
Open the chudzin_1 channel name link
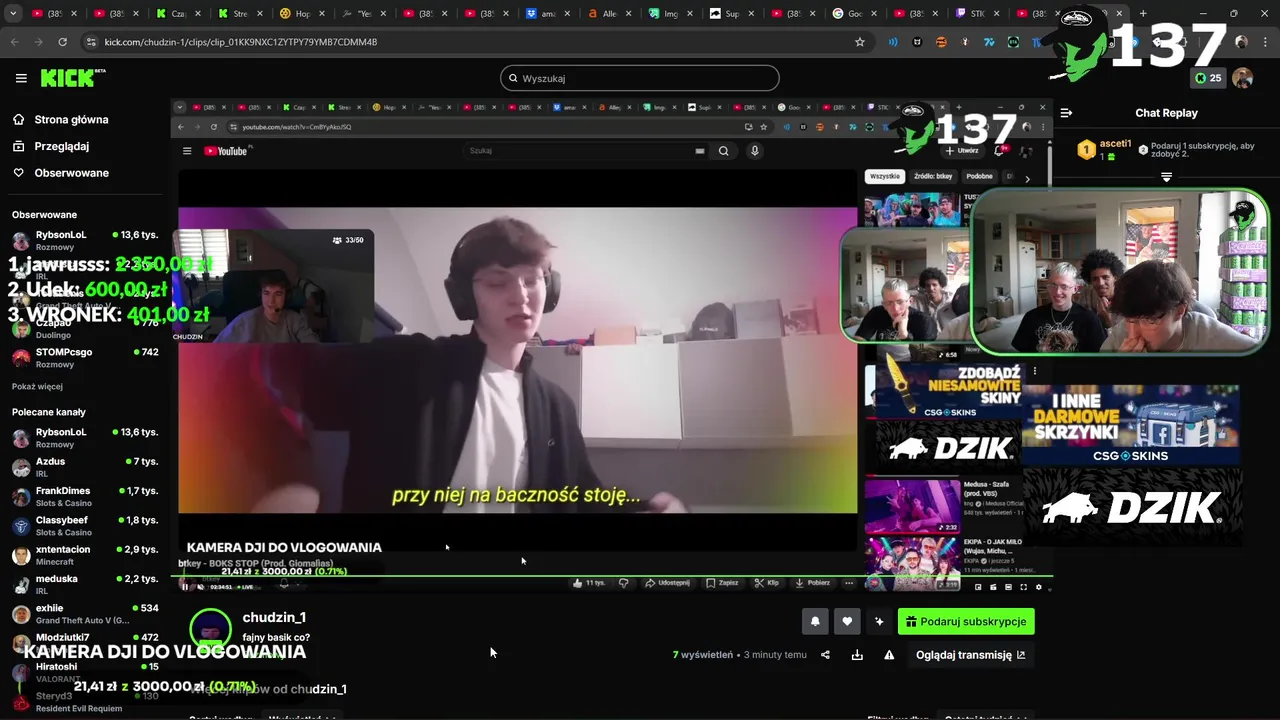[274, 617]
